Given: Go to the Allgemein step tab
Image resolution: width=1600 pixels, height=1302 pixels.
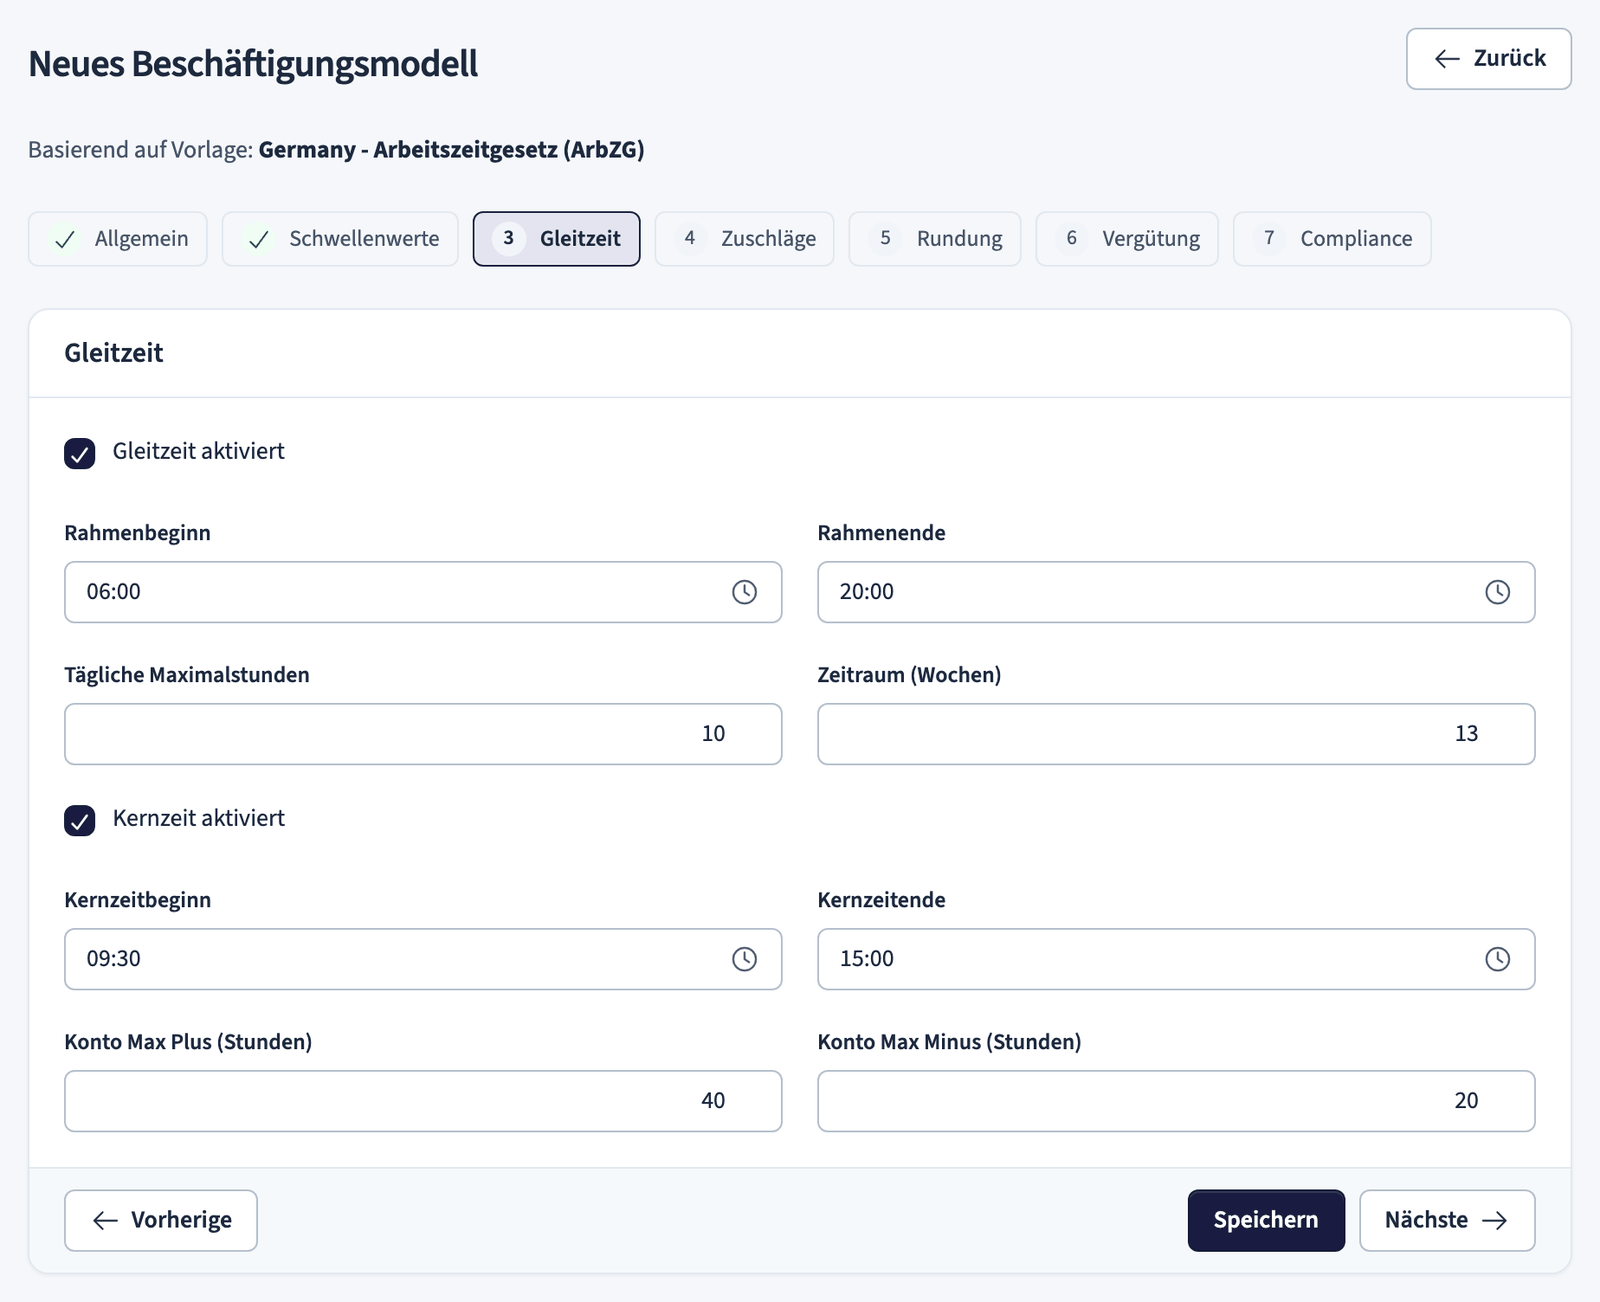Looking at the screenshot, I should pos(118,239).
